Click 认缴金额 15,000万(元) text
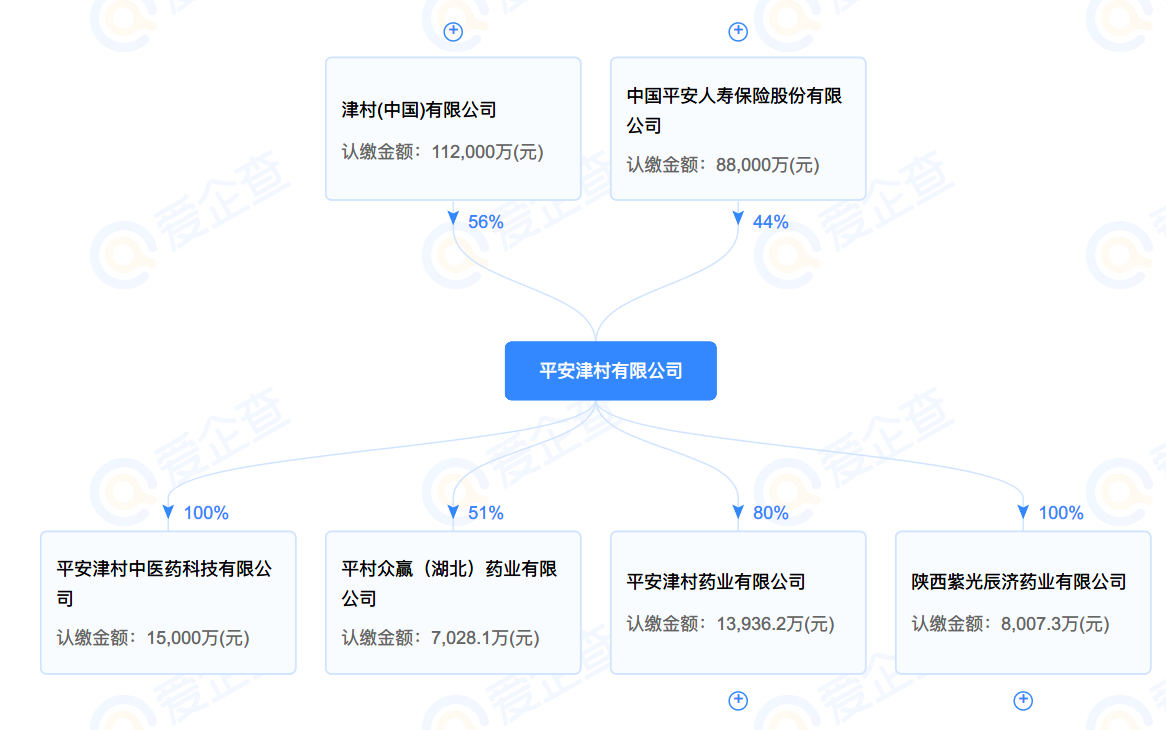 (x=153, y=638)
